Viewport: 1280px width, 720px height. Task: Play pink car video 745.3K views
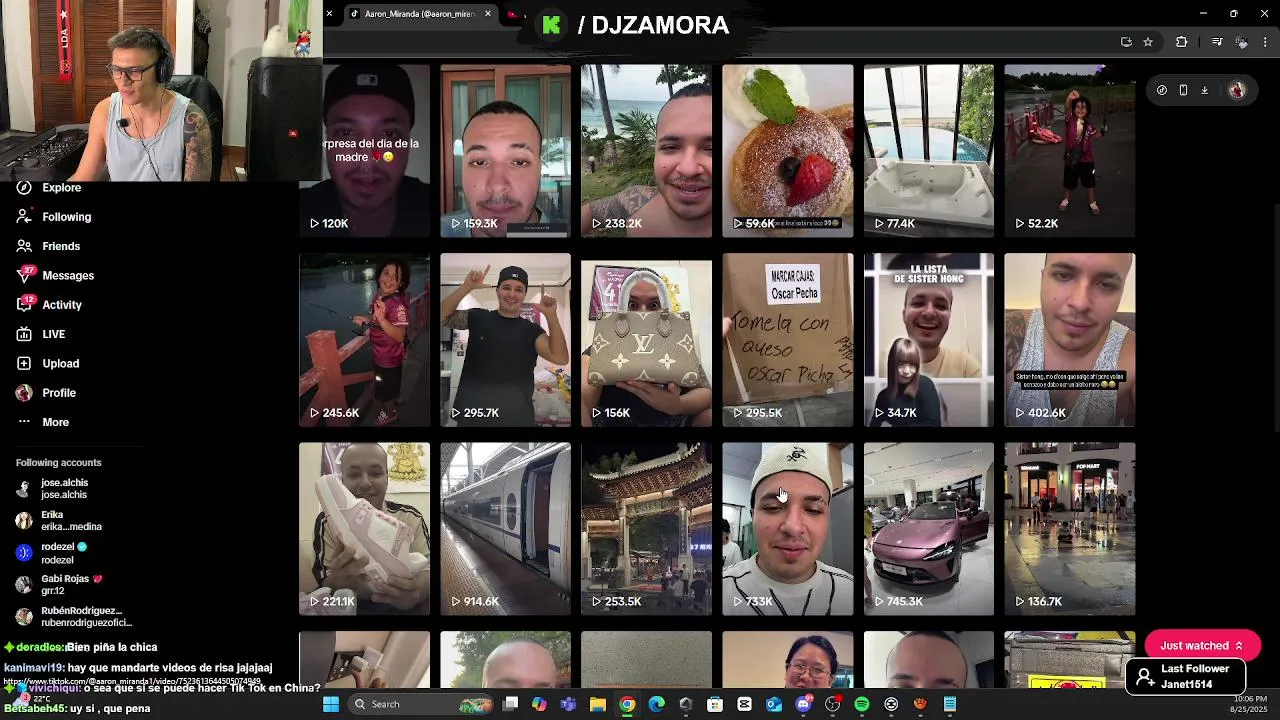click(929, 529)
